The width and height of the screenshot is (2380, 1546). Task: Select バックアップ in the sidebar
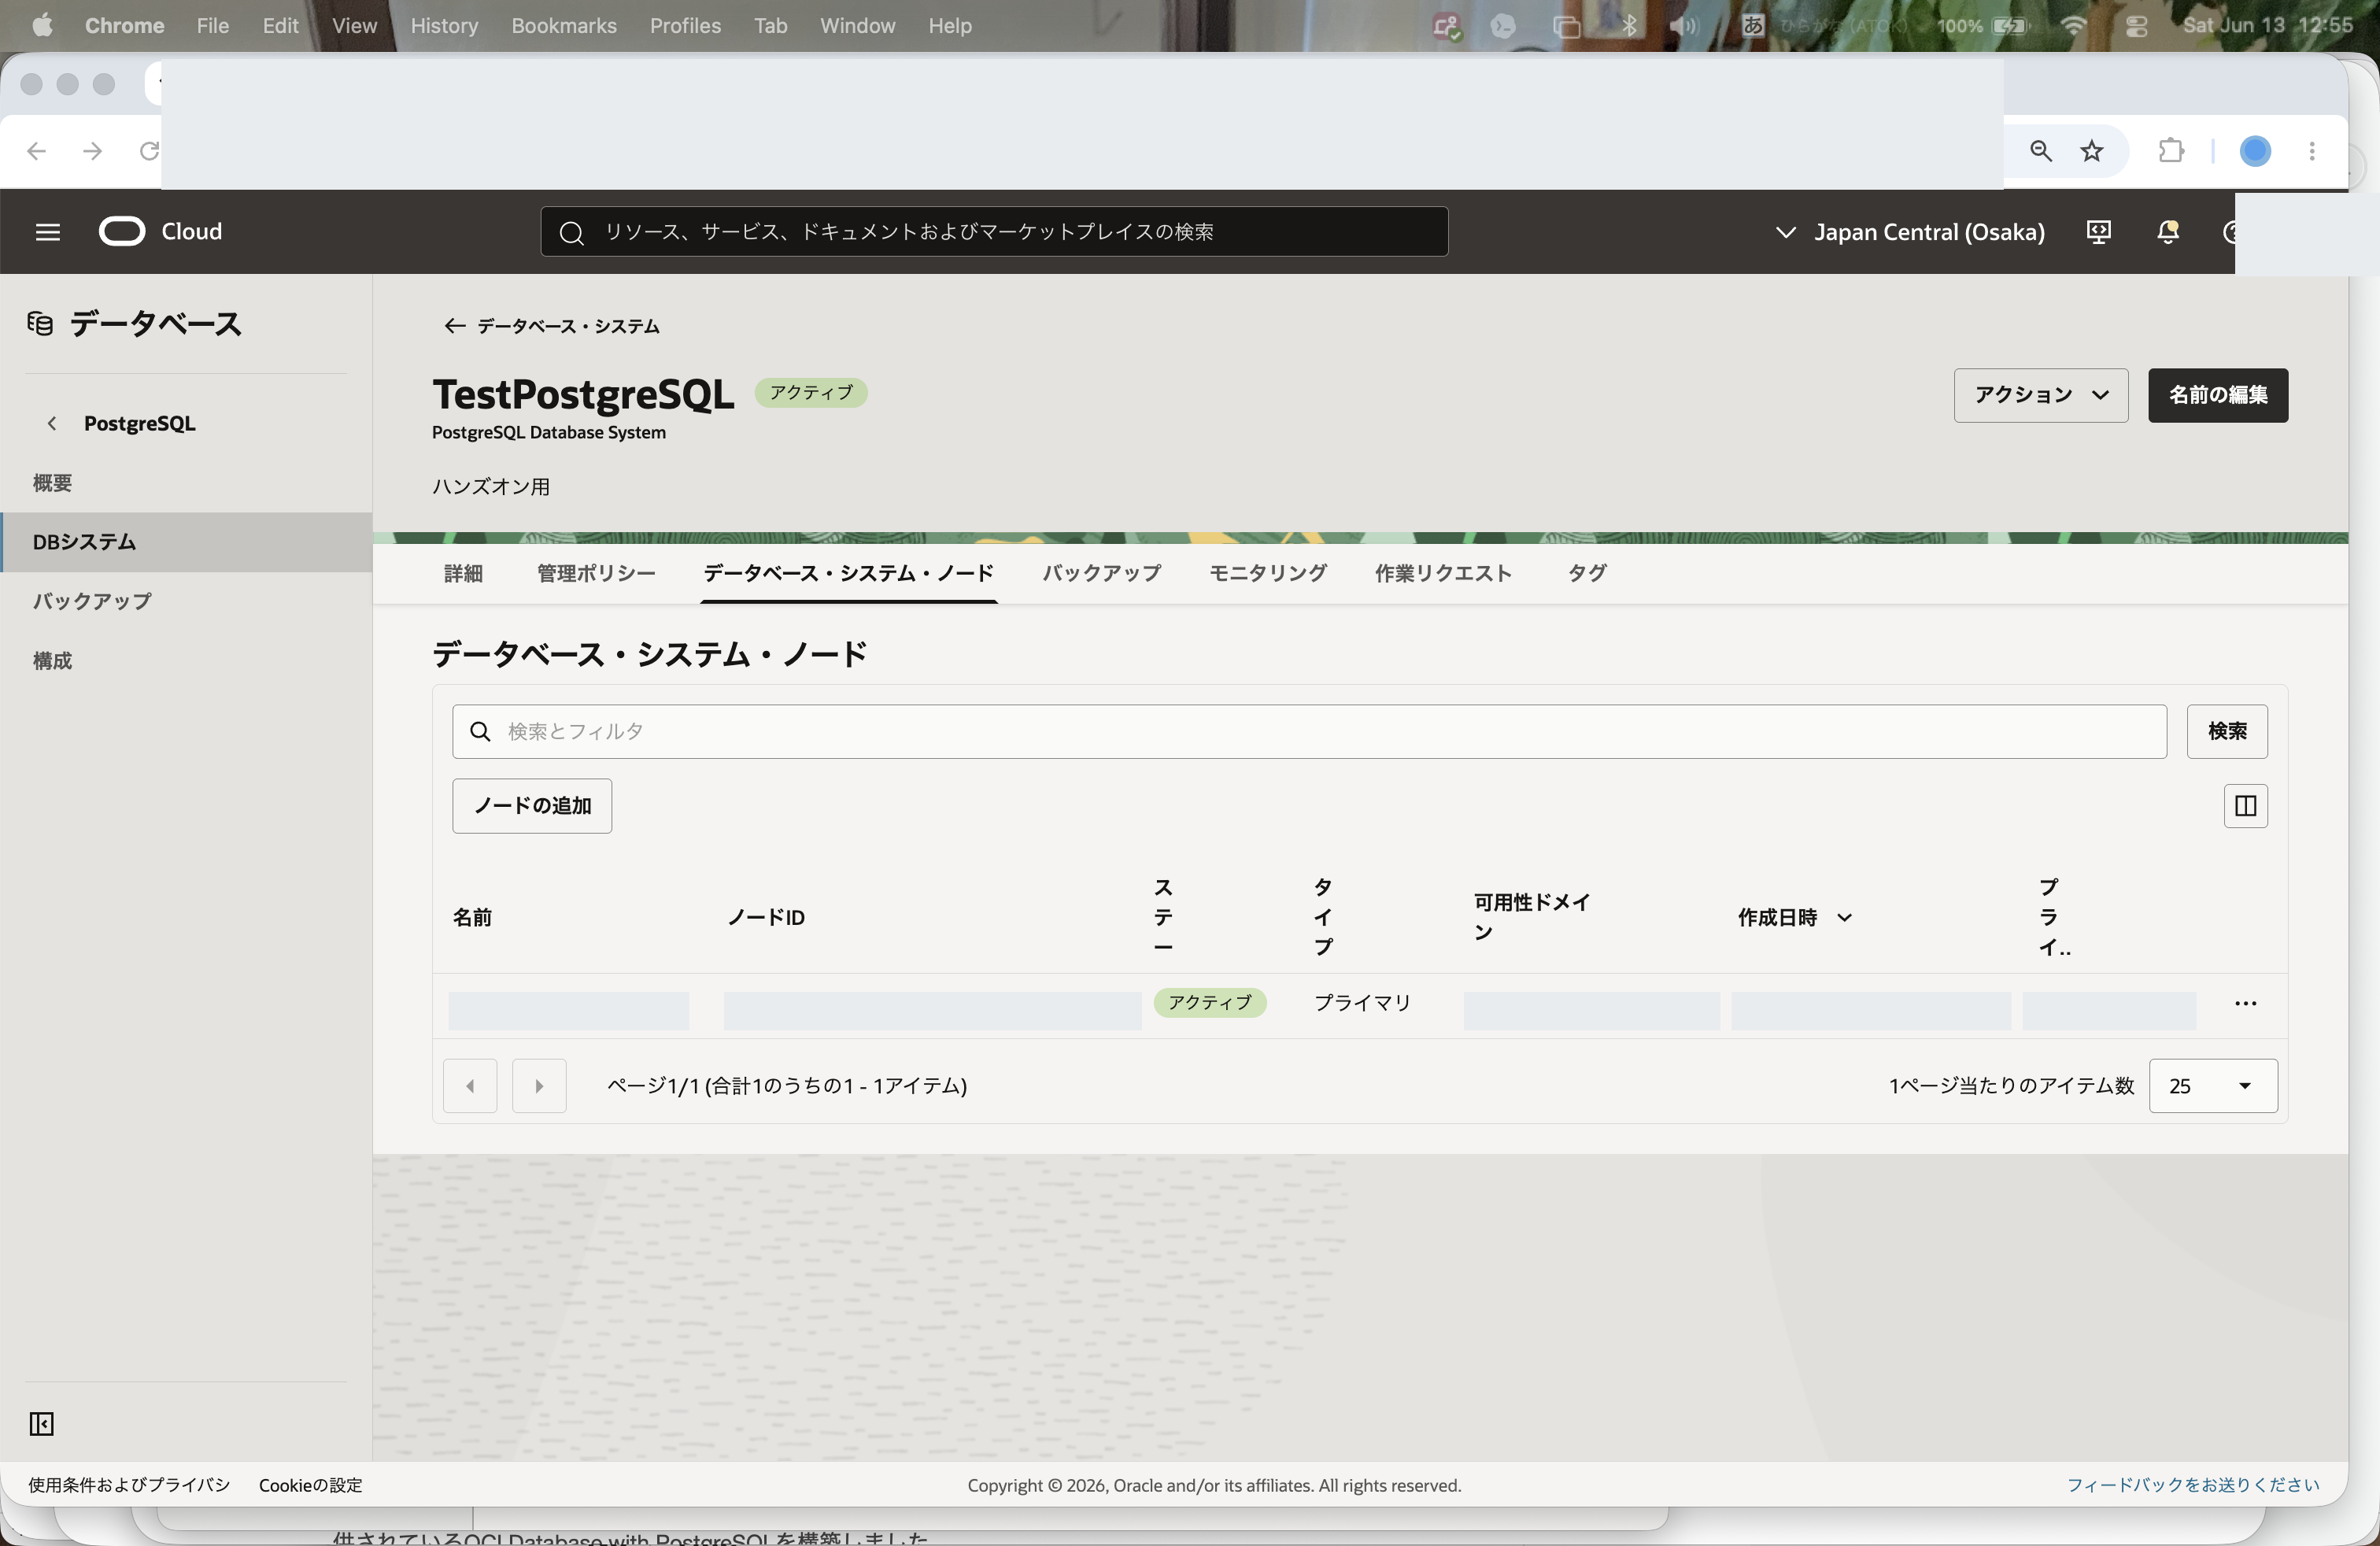pos(186,601)
